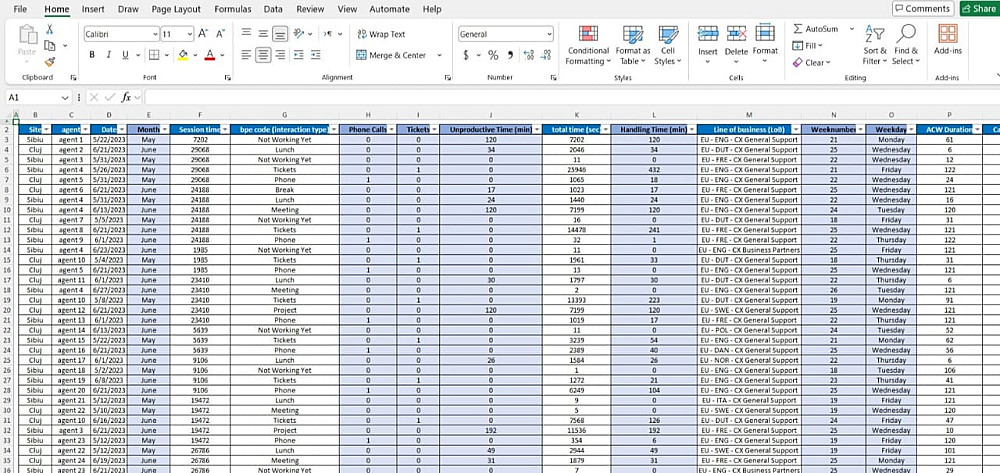Apply the red font color A
The image size is (1000, 473).
pyautogui.click(x=209, y=55)
